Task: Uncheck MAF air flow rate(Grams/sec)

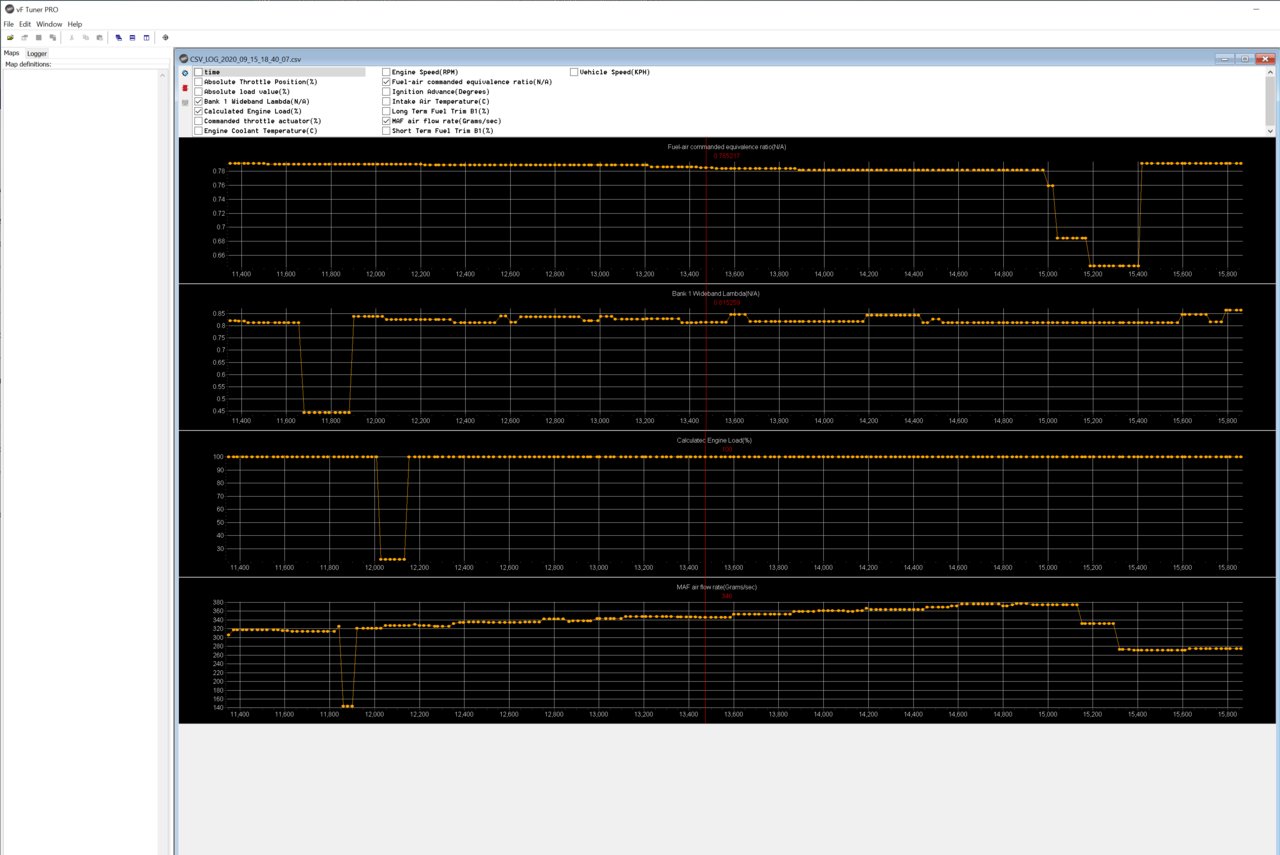Action: [x=386, y=121]
